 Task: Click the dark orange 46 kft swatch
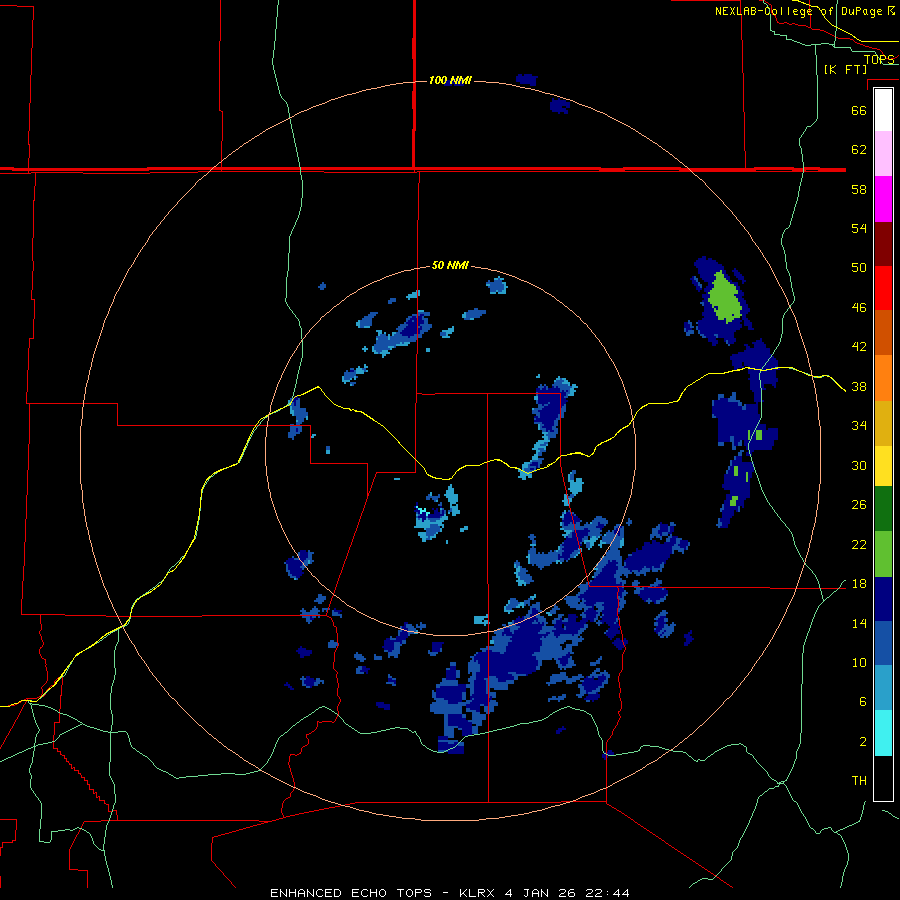tap(883, 332)
